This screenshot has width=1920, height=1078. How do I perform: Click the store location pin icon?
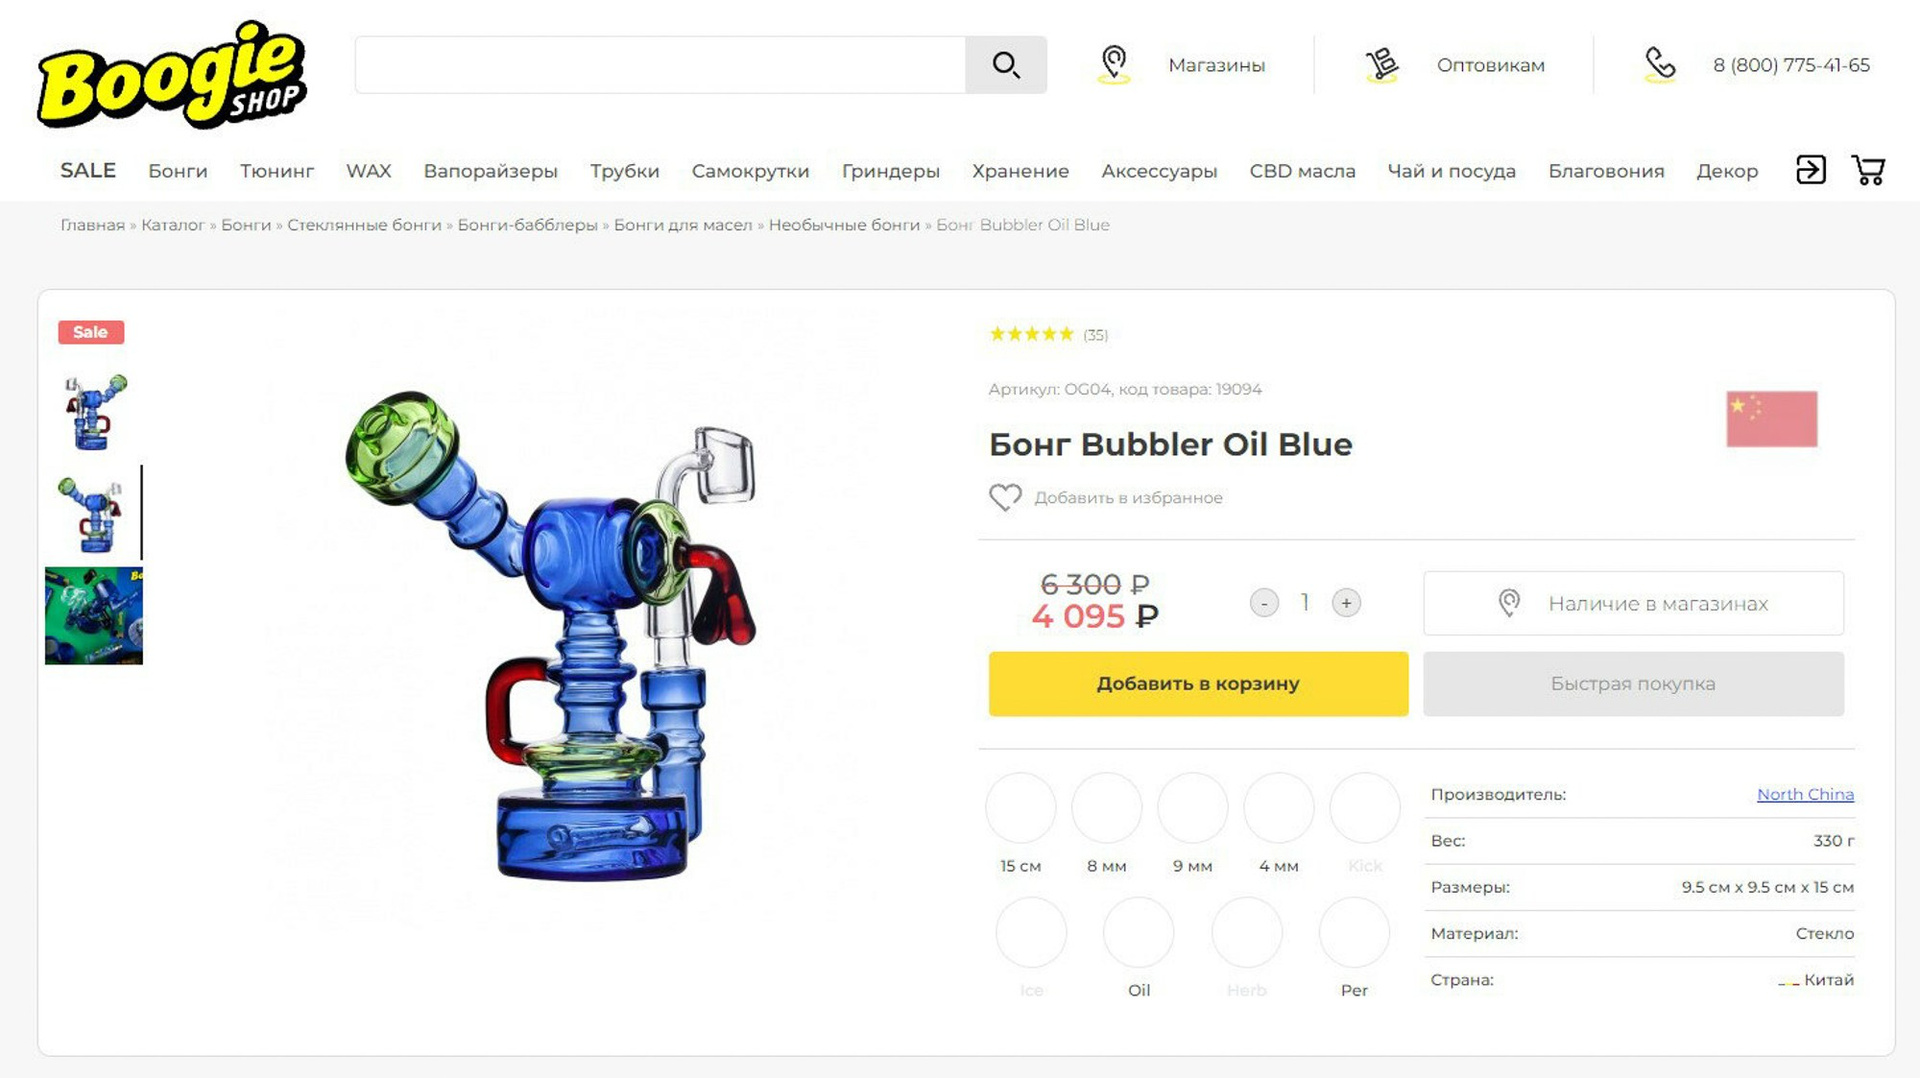click(1114, 64)
